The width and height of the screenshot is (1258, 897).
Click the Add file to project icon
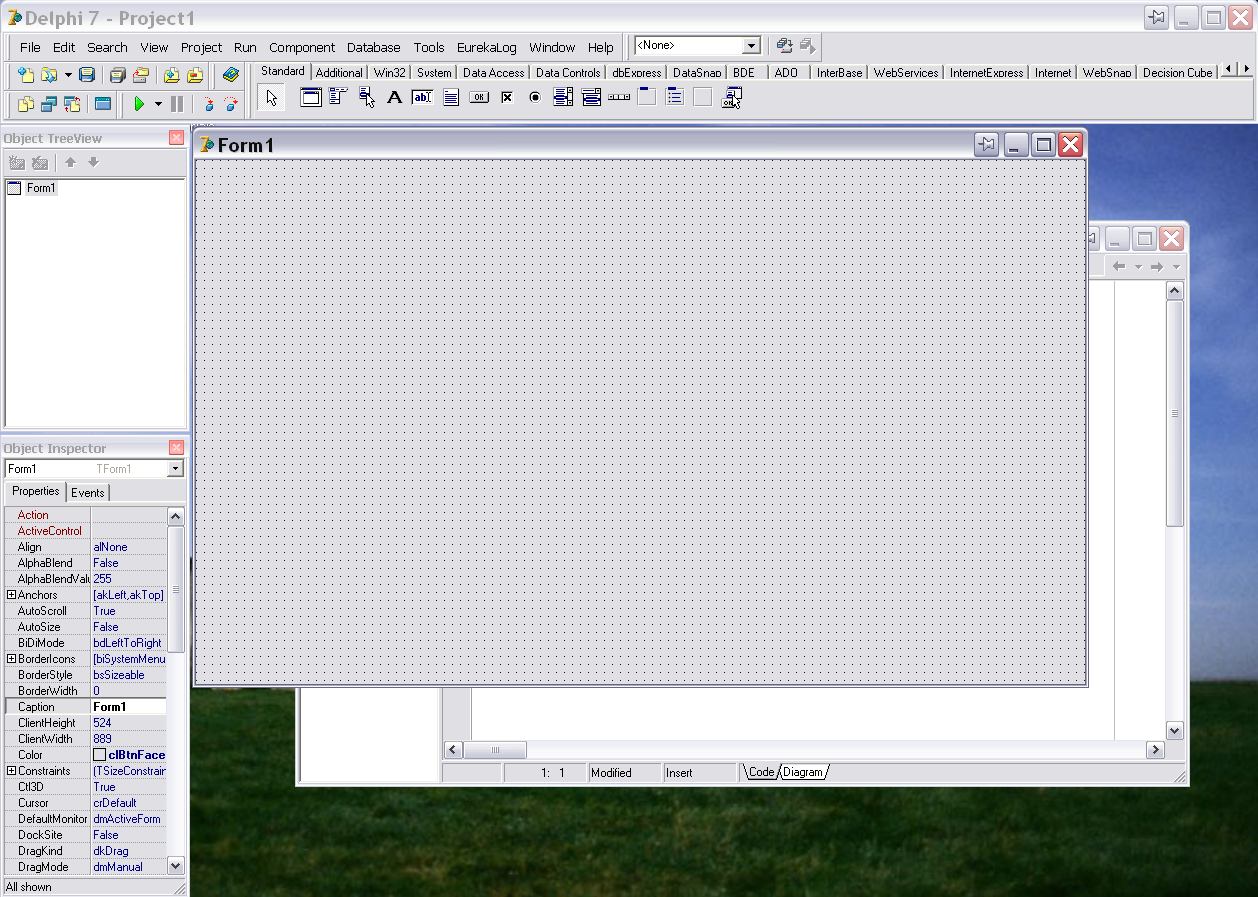(172, 75)
